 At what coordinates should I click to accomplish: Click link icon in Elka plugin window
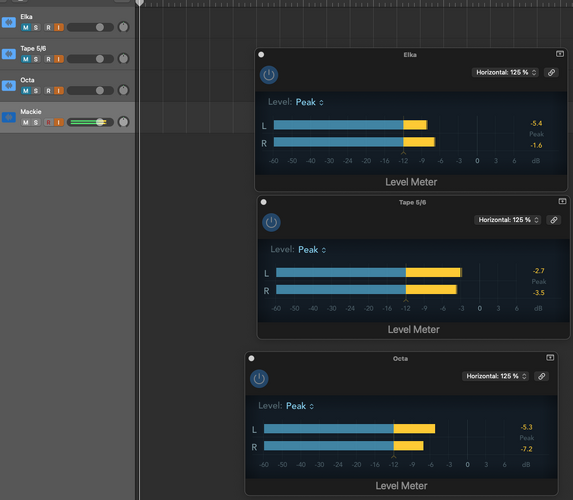point(551,72)
